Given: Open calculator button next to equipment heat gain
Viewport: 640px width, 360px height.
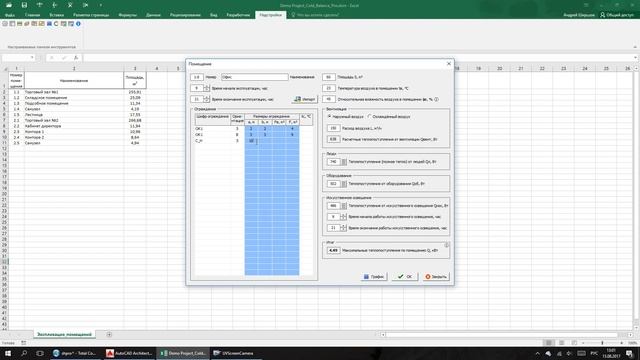Looking at the screenshot, I should [x=344, y=184].
